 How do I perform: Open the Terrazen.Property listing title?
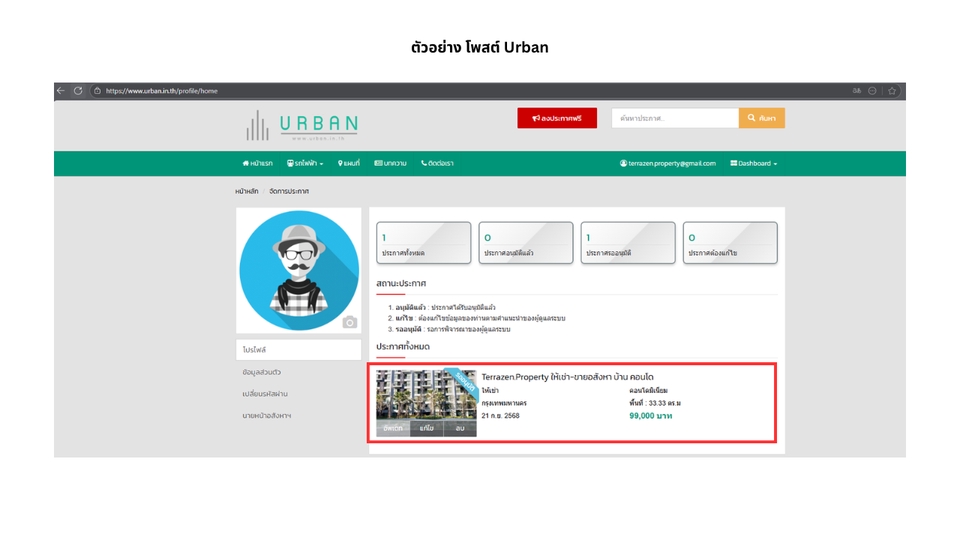[568, 377]
